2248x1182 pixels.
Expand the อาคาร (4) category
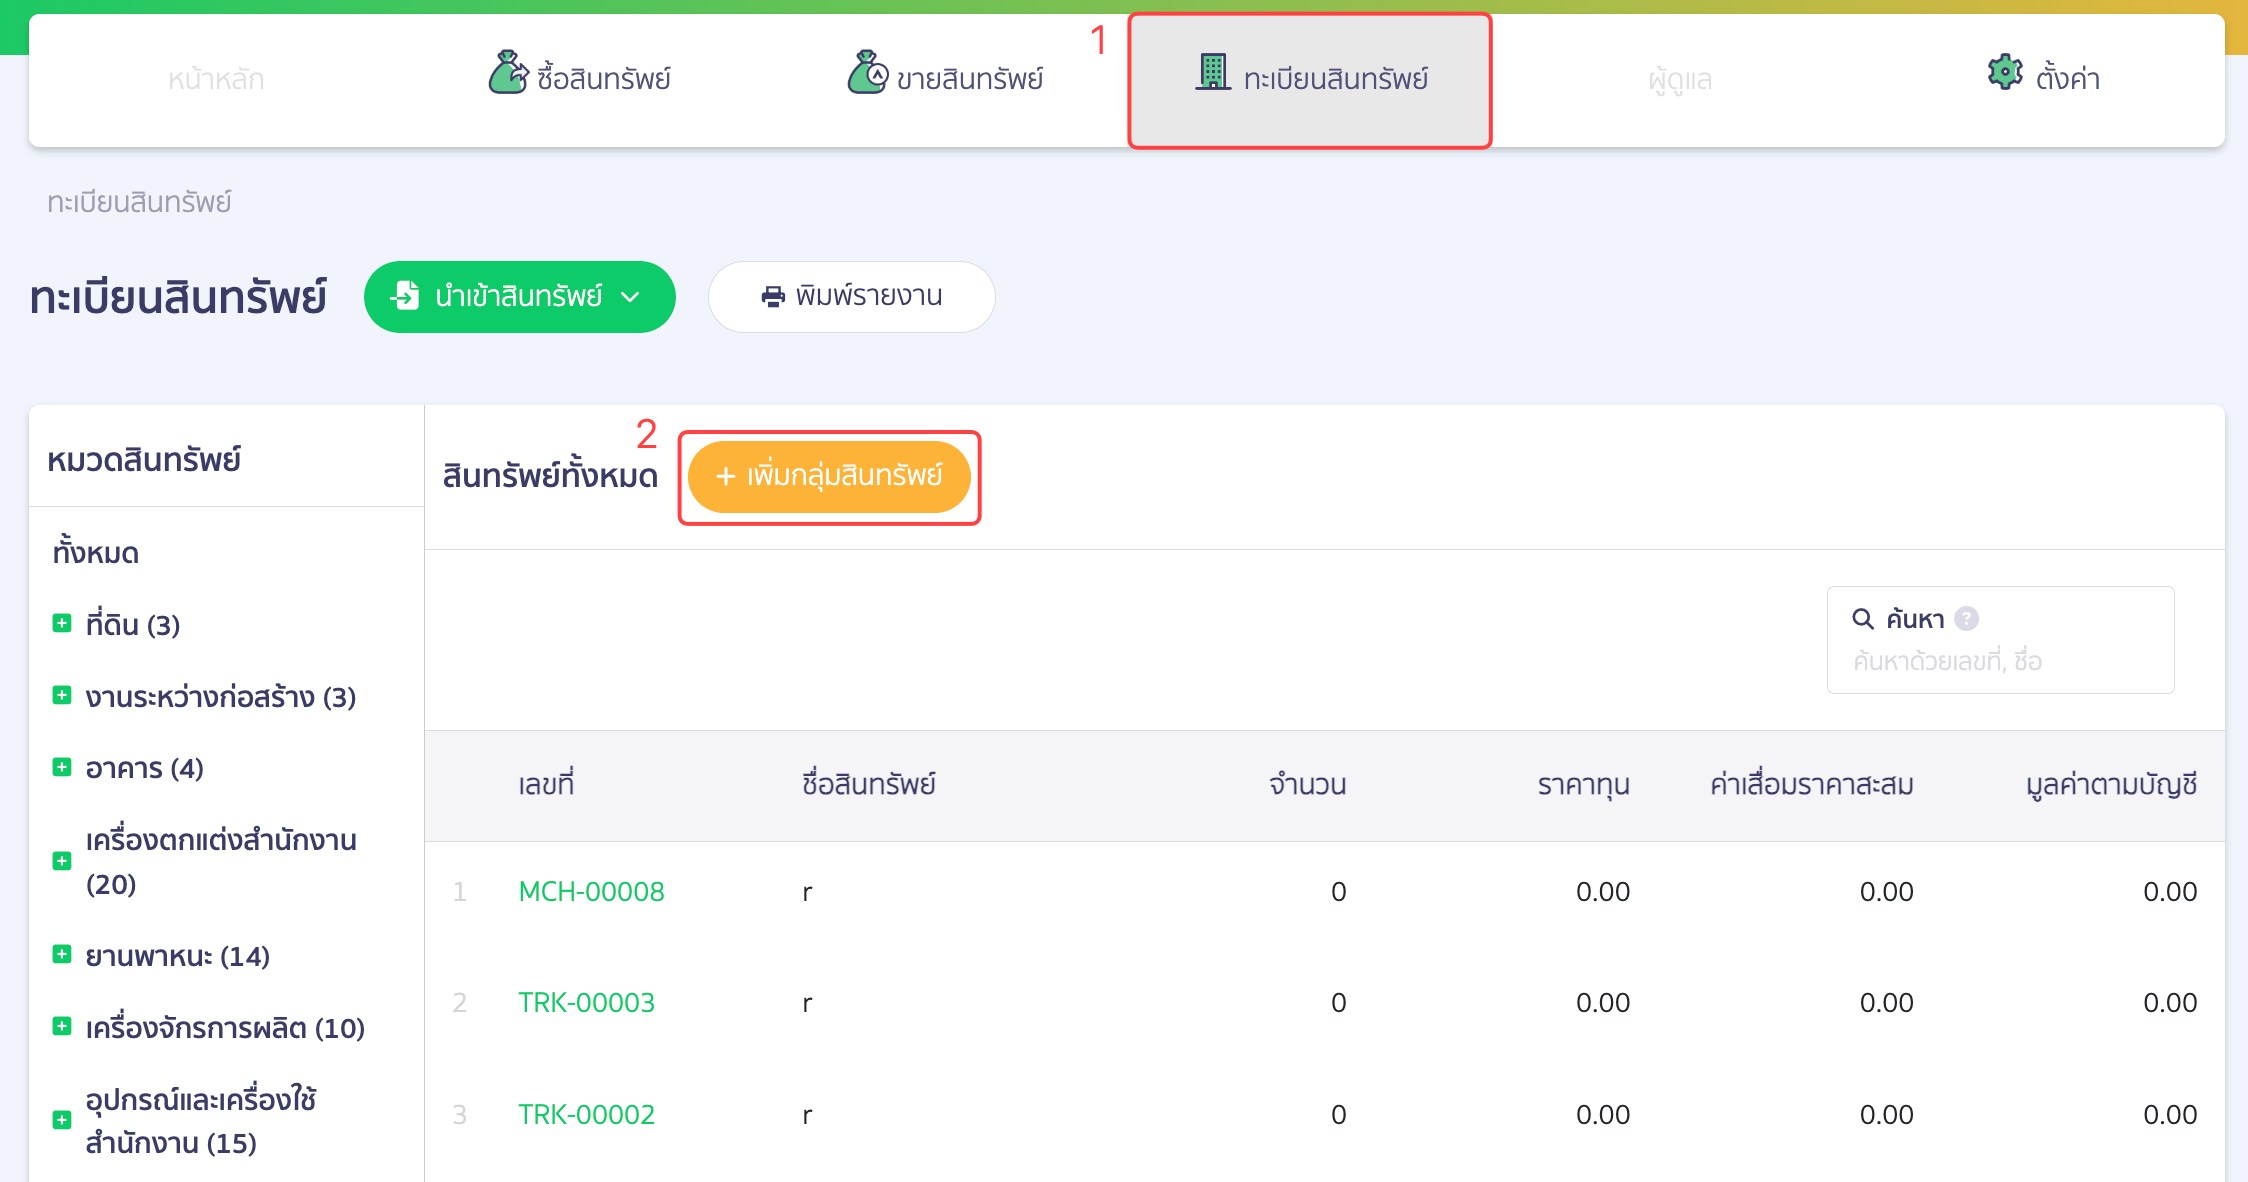62,767
